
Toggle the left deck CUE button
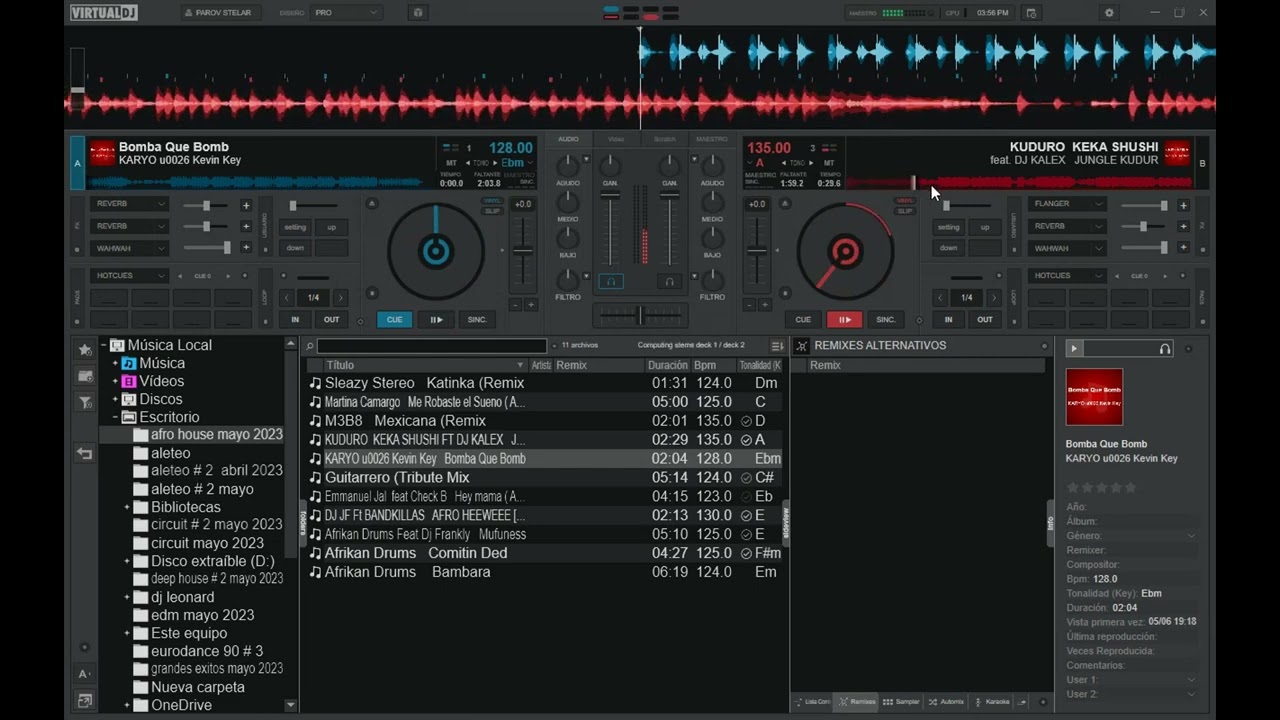coord(394,320)
